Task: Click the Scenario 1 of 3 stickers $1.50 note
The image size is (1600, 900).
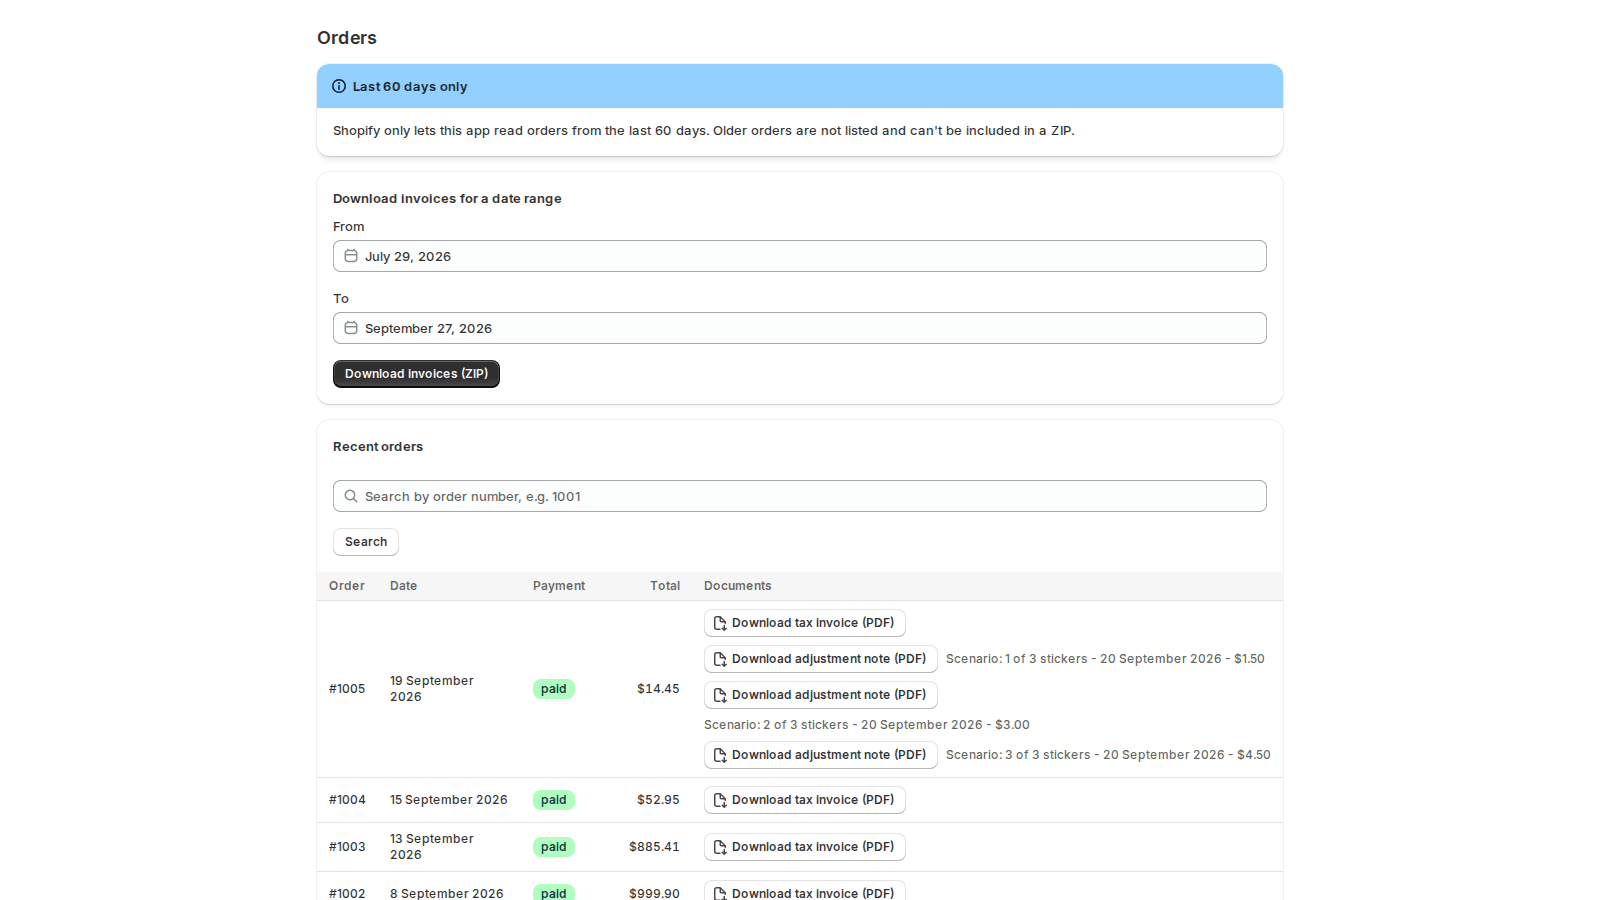Action: pos(1105,659)
